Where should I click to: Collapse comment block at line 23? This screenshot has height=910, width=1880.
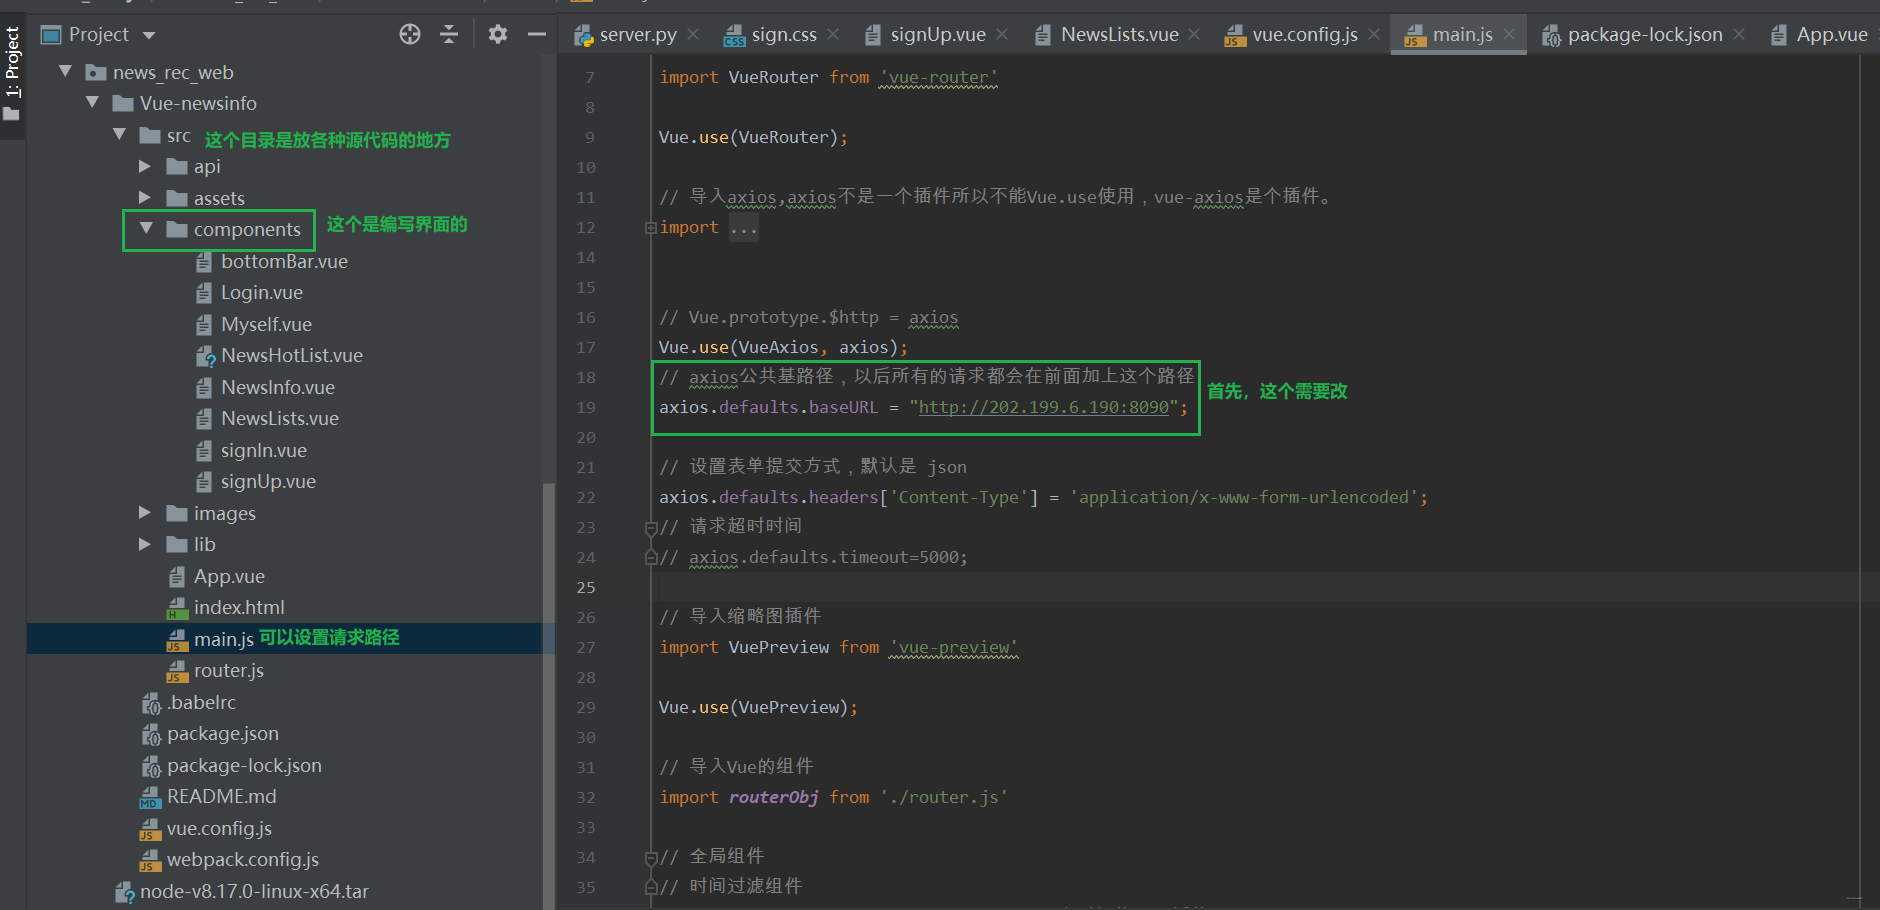point(650,527)
